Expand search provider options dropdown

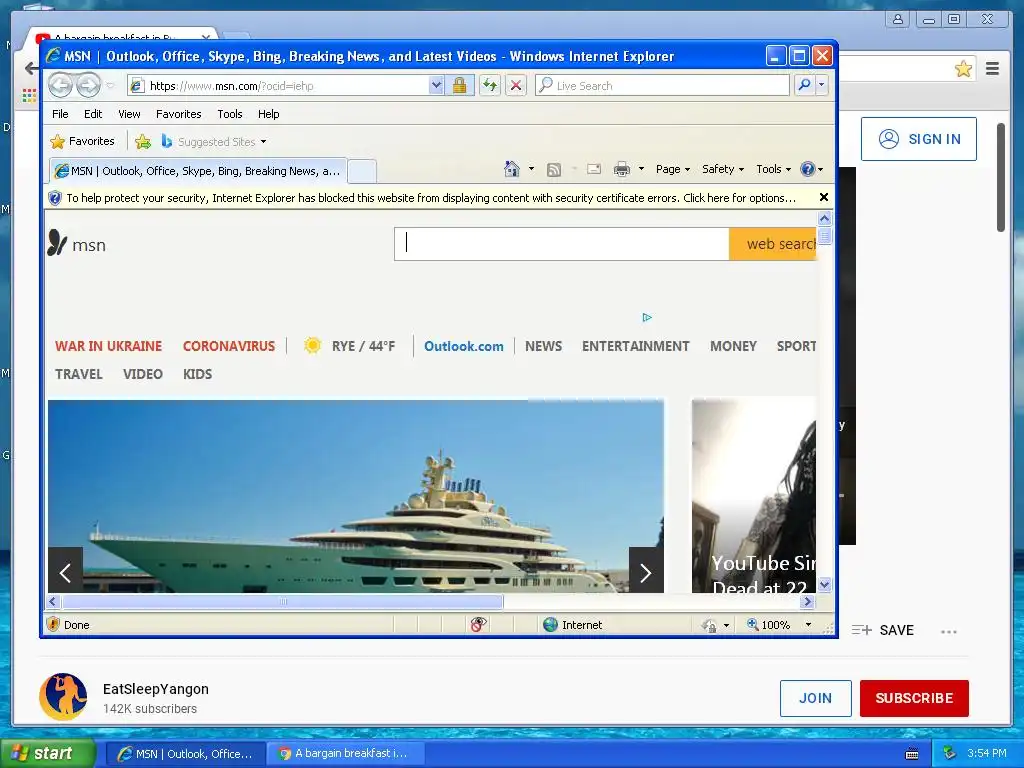coord(822,85)
